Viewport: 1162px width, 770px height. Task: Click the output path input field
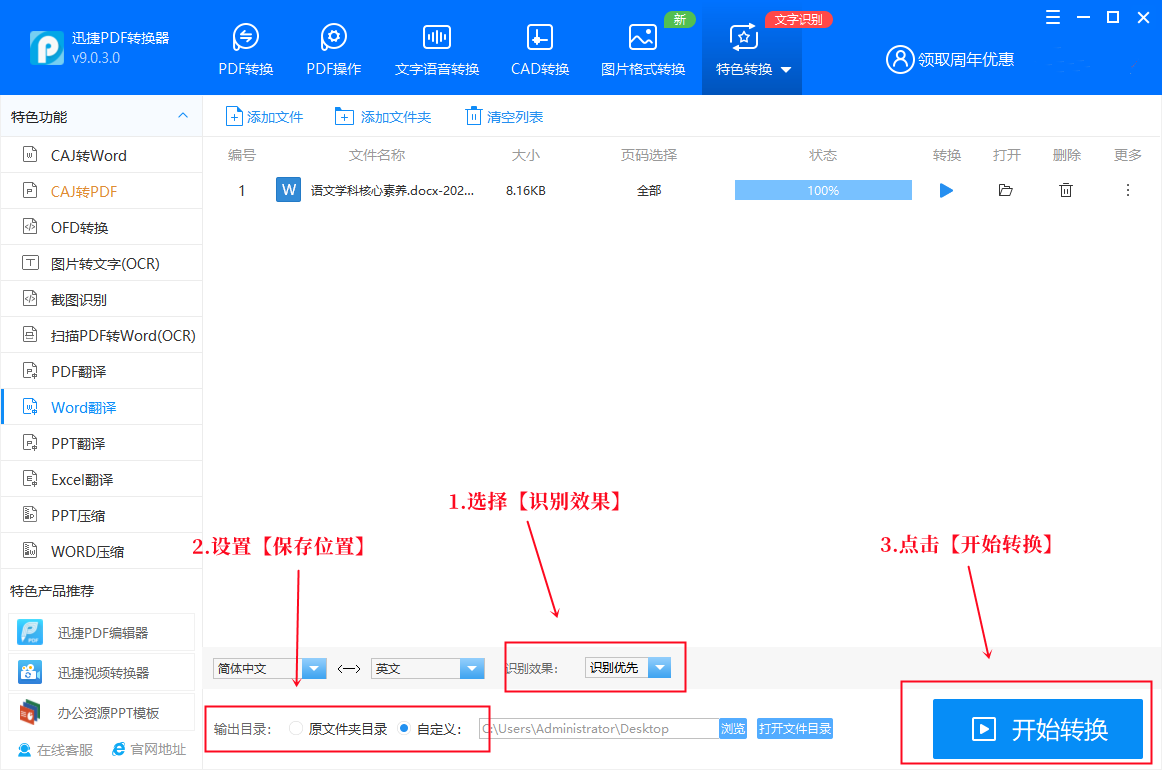pos(599,728)
